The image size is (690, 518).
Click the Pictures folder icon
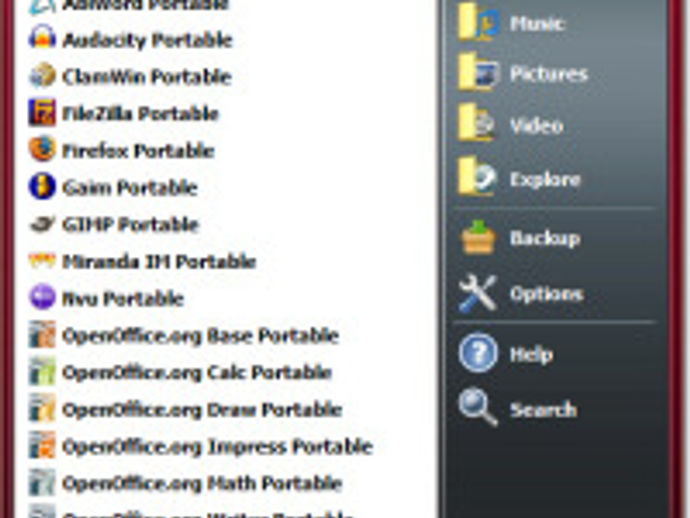click(x=478, y=73)
